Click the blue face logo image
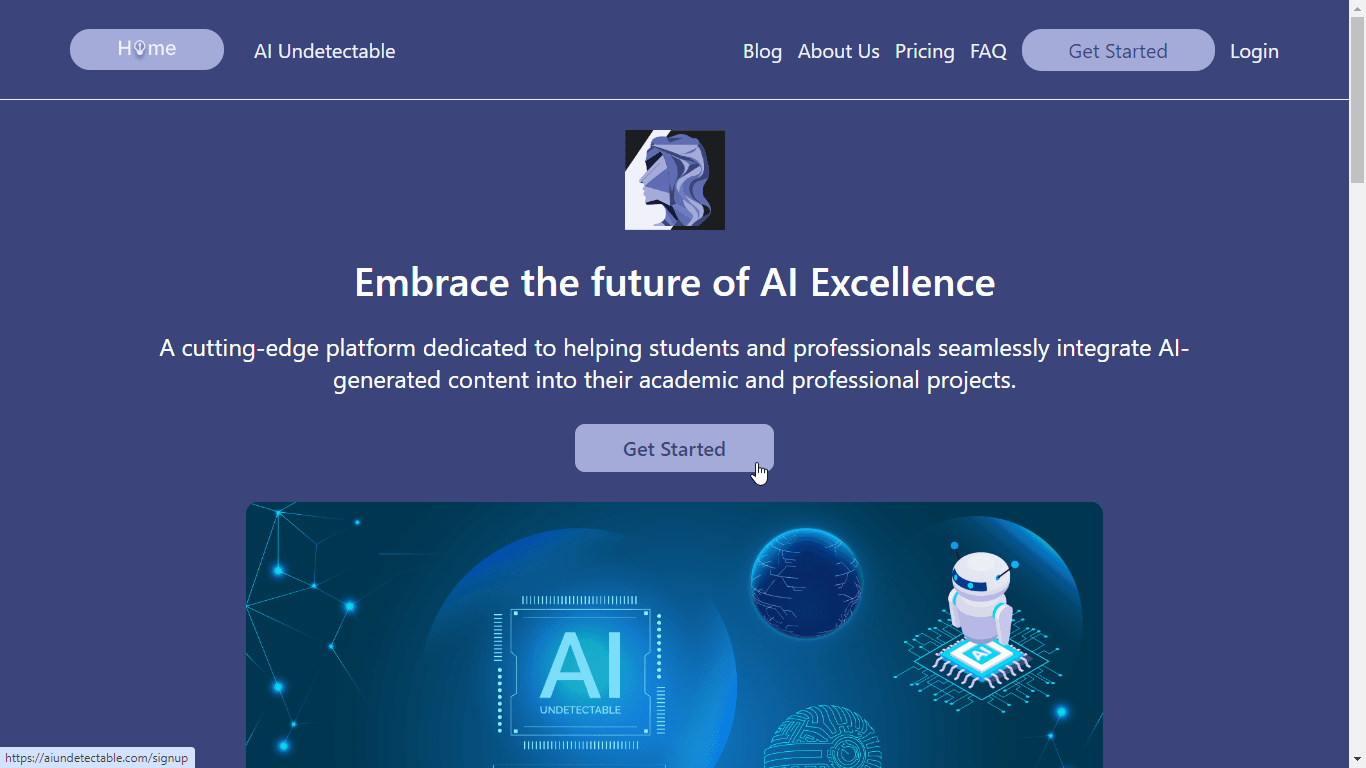The image size is (1366, 768). click(x=675, y=180)
